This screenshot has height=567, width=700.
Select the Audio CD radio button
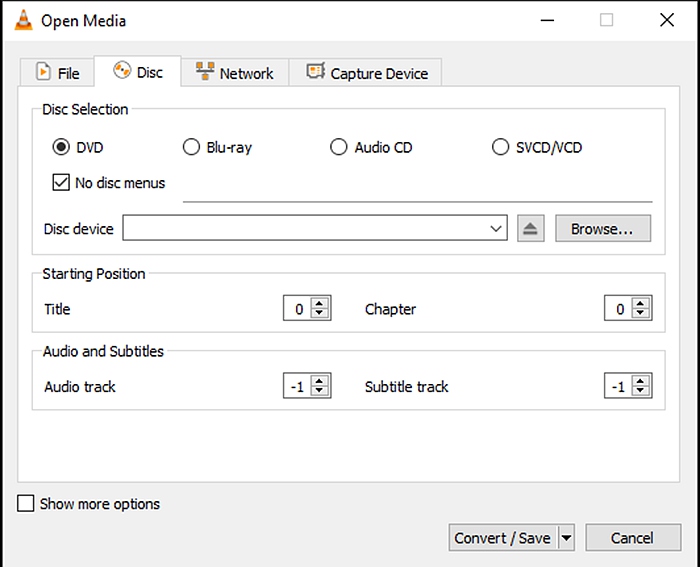(338, 147)
